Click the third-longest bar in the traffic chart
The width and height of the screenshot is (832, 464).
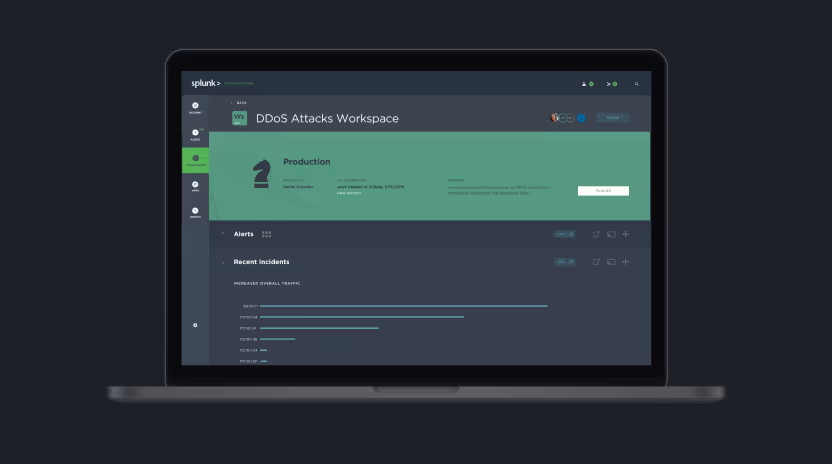click(319, 328)
